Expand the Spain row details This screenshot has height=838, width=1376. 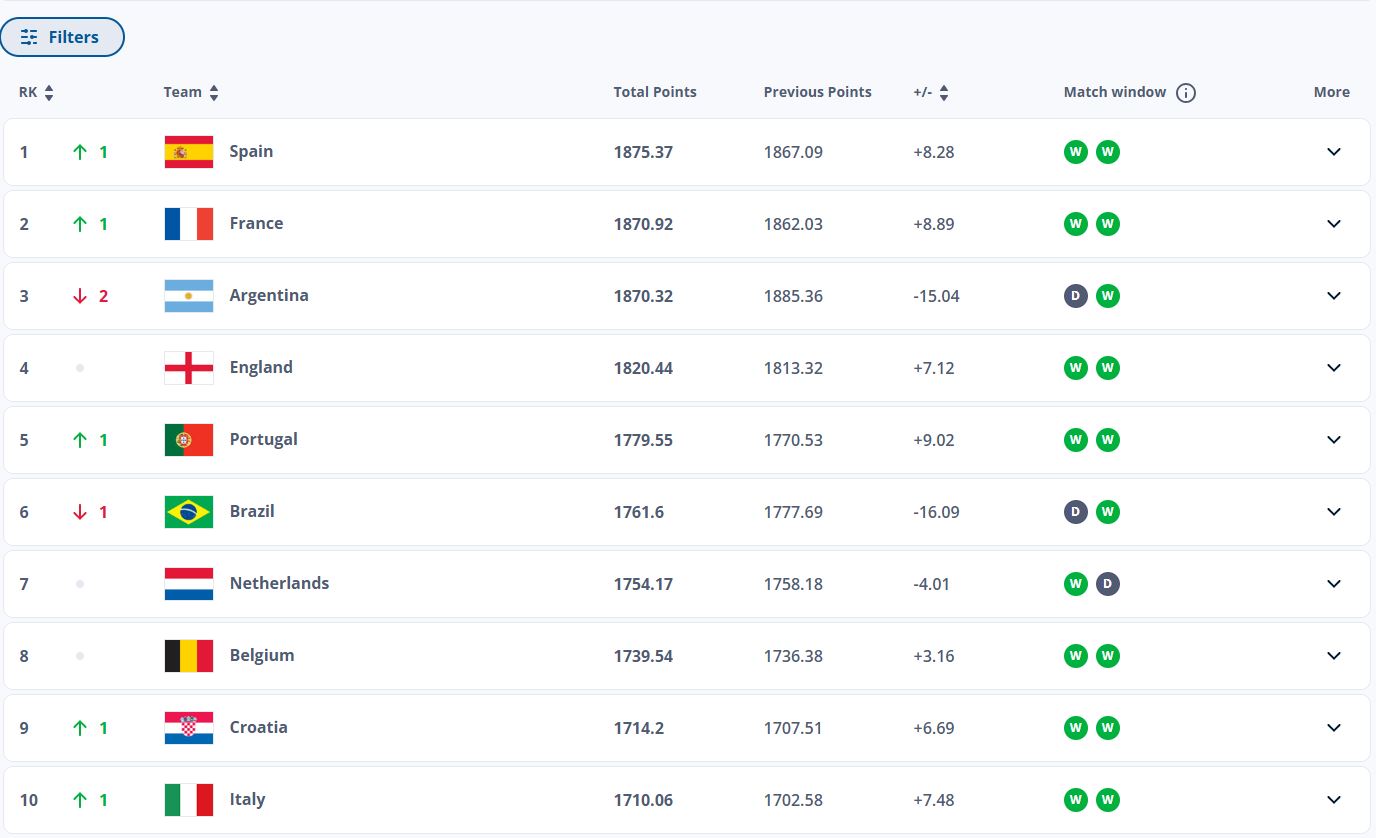pyautogui.click(x=1333, y=152)
